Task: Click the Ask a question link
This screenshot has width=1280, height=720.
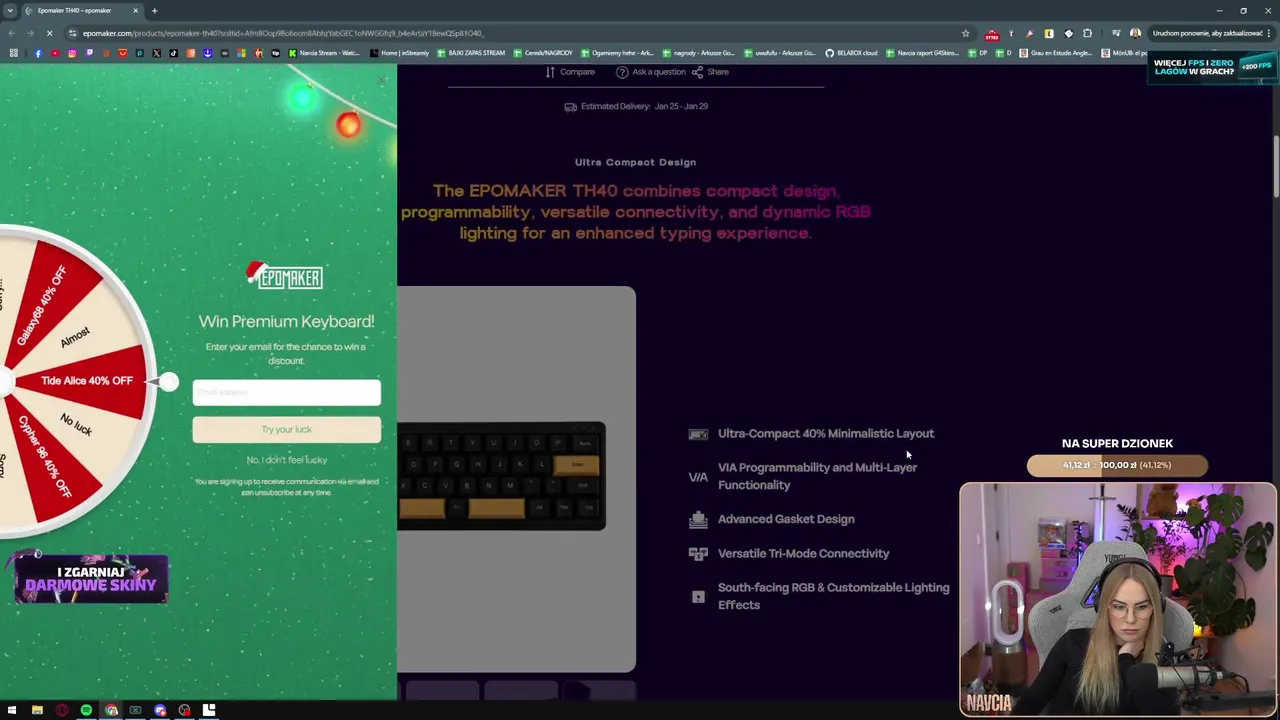Action: pos(659,72)
